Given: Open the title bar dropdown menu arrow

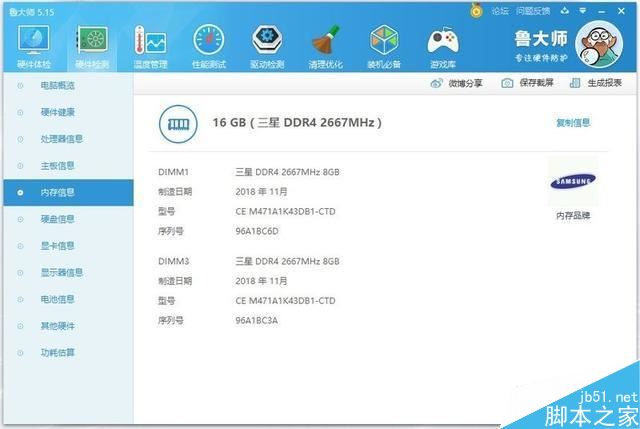Looking at the screenshot, I should 583,11.
